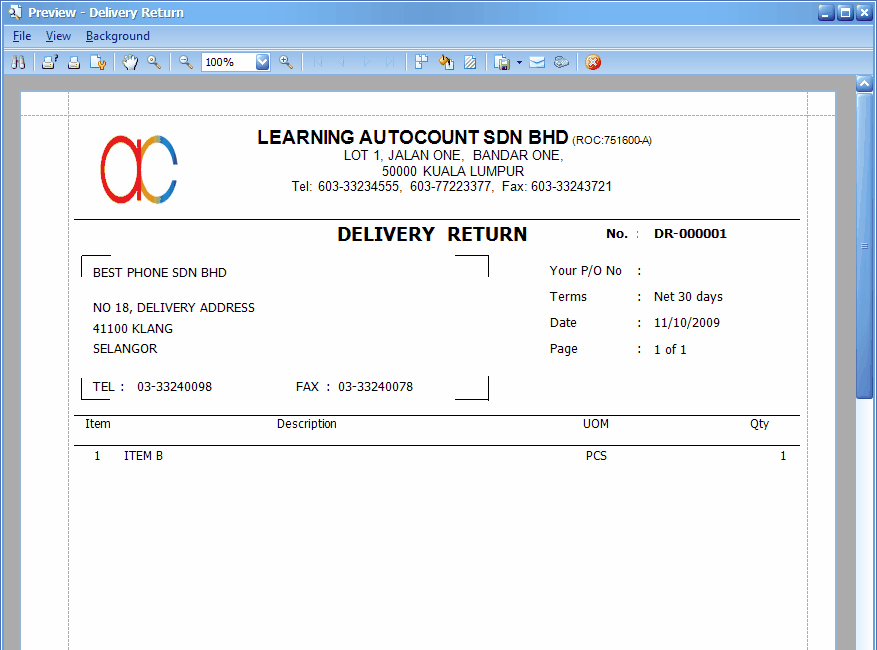Click the UOM column header

coord(596,424)
